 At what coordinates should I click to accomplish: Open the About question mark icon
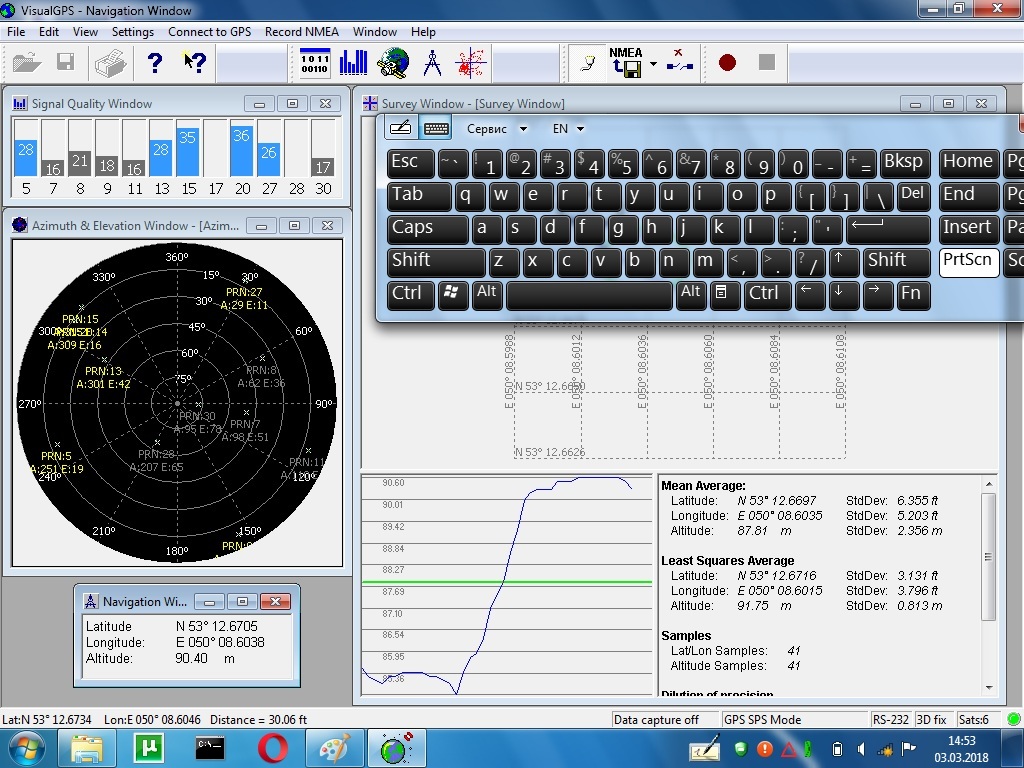pos(155,63)
